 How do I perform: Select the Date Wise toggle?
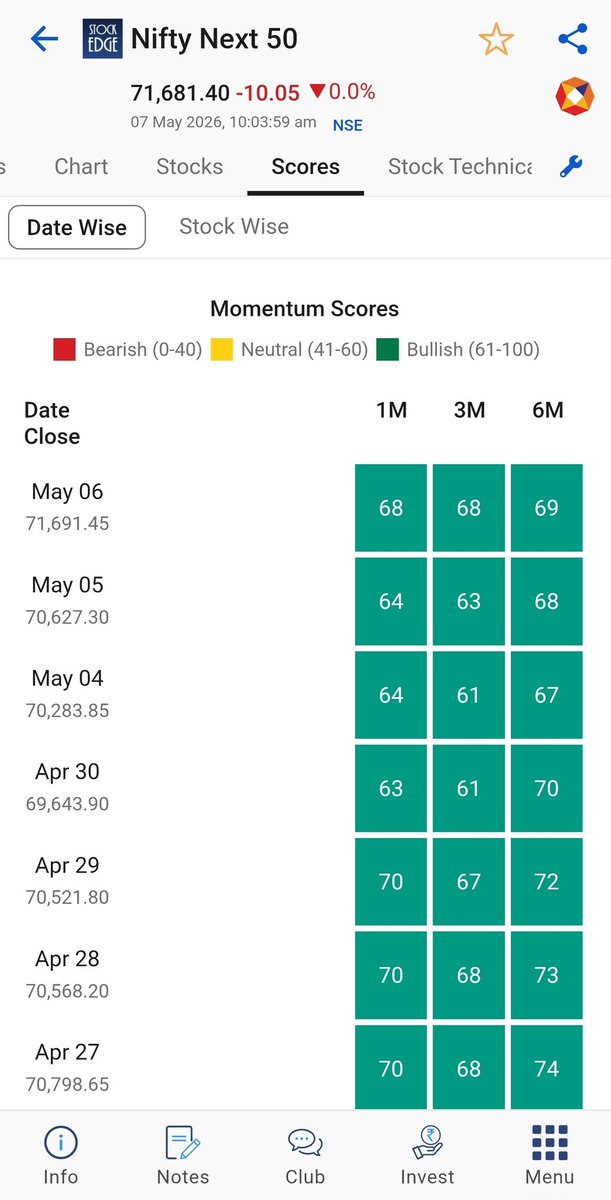pyautogui.click(x=77, y=227)
